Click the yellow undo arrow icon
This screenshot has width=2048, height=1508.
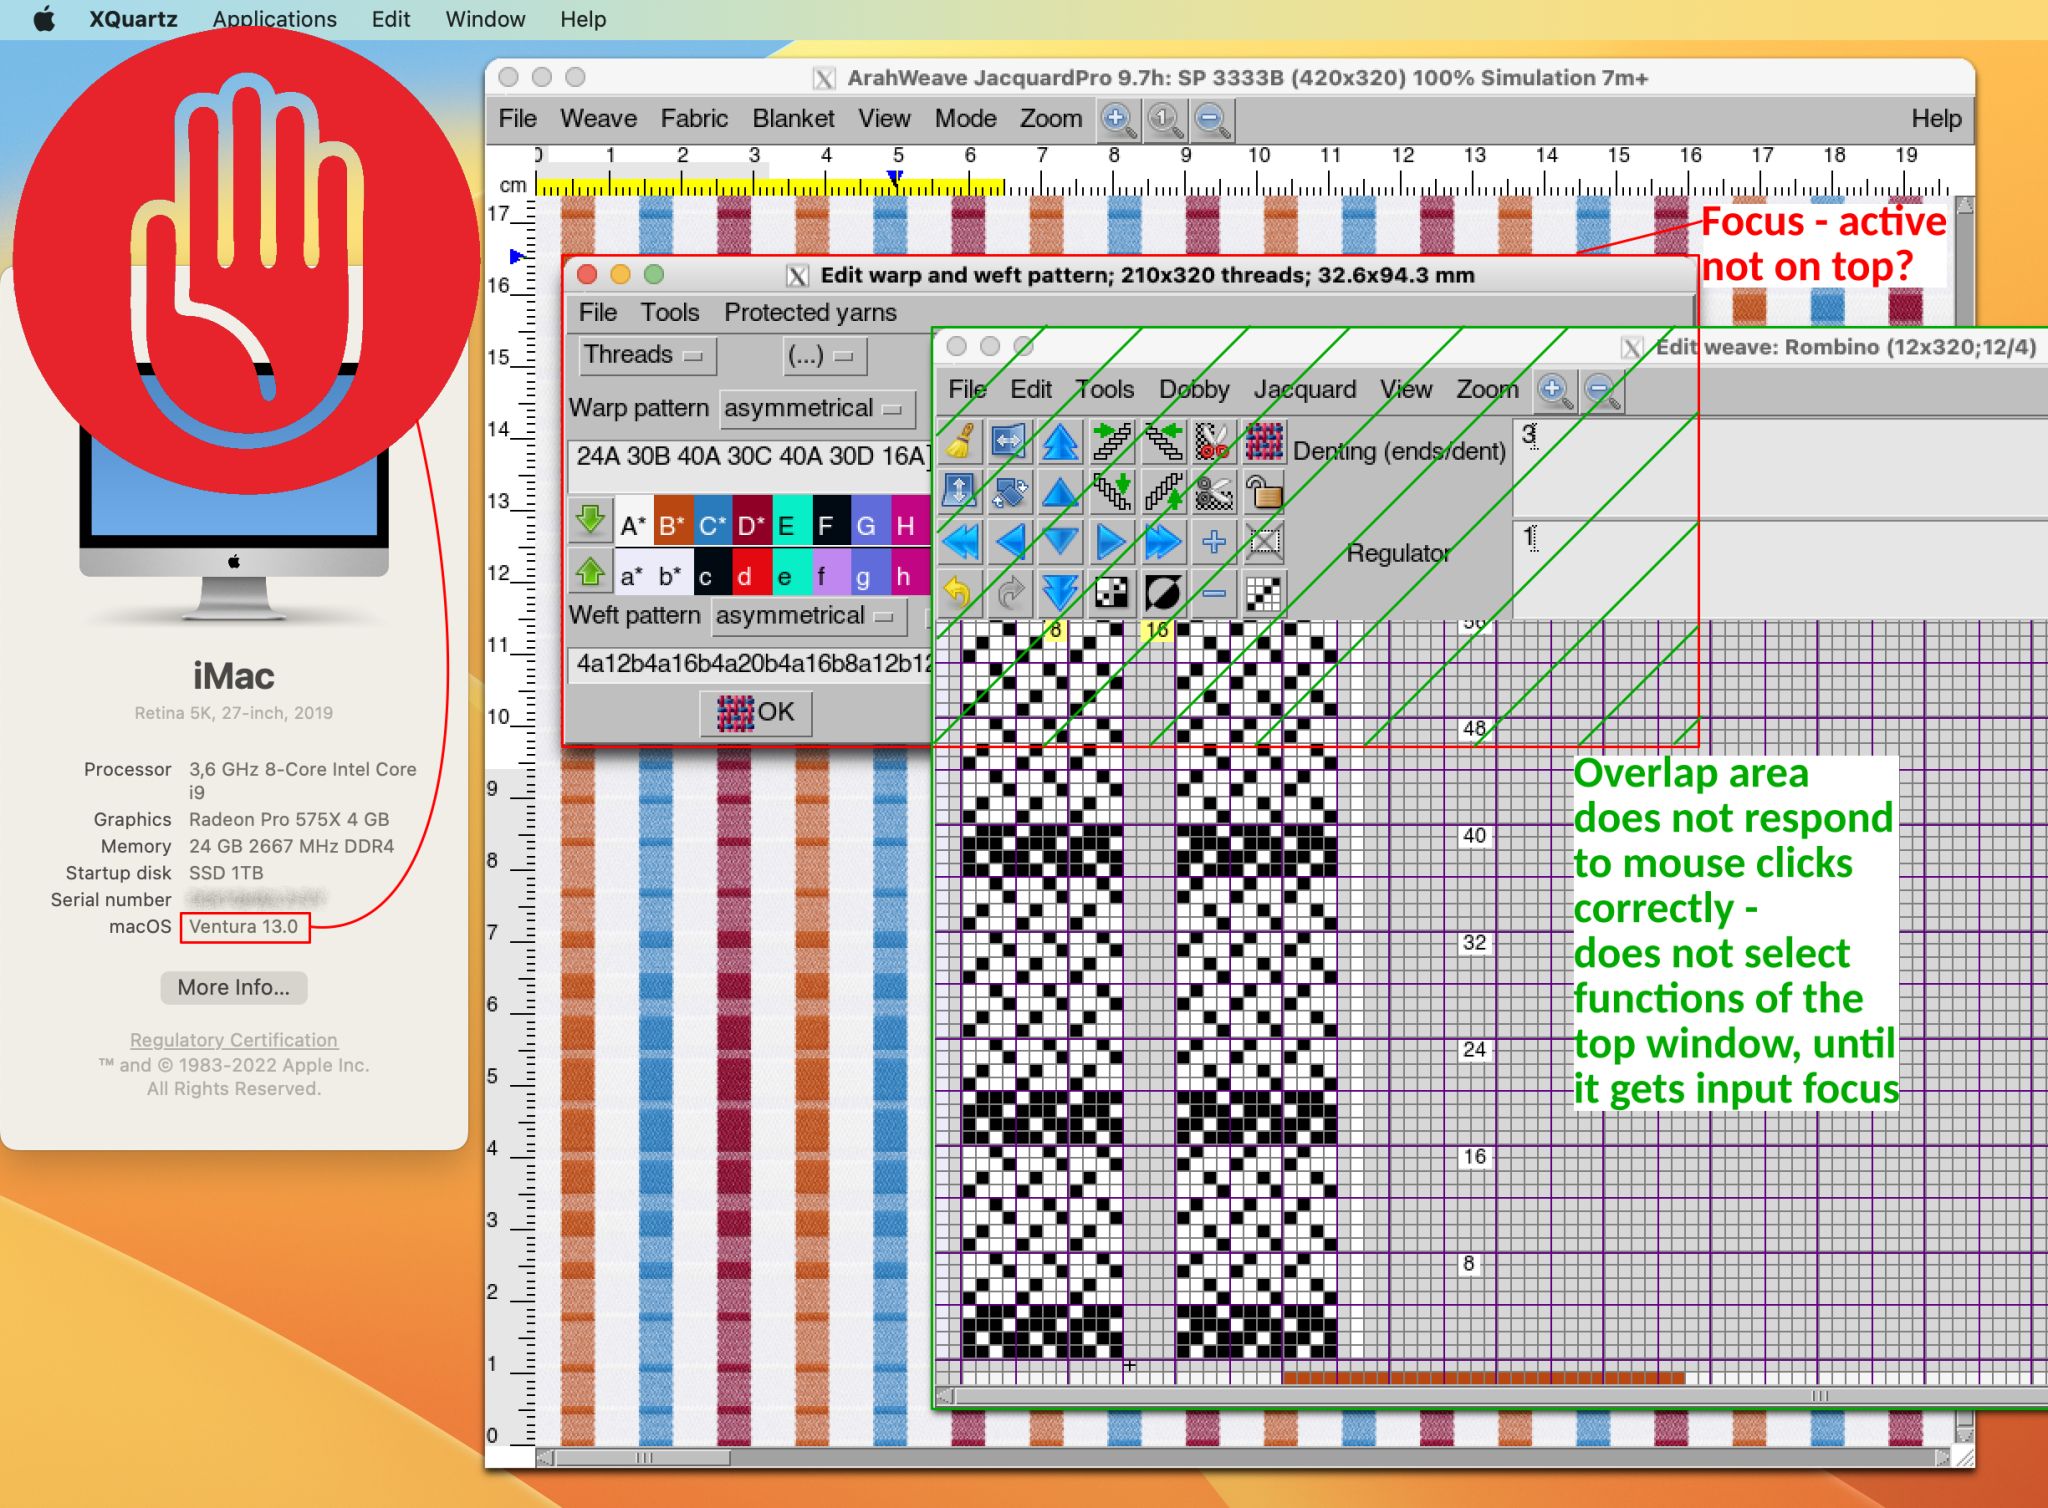[960, 594]
